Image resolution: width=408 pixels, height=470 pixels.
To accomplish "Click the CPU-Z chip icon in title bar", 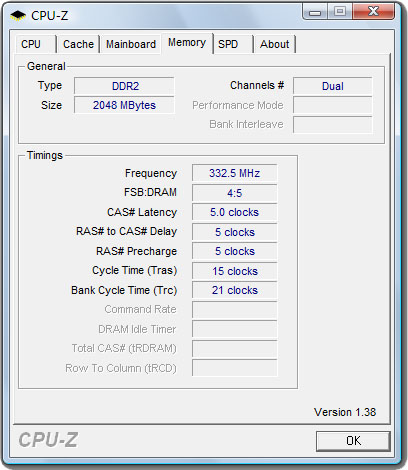I will click(18, 16).
